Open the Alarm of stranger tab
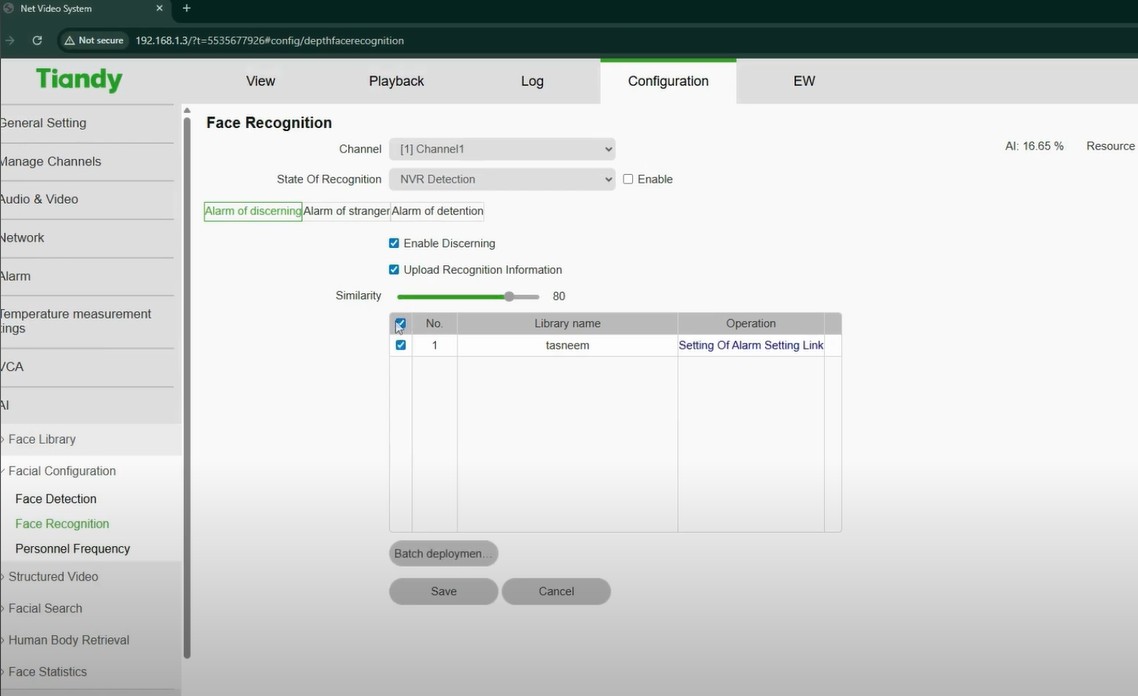This screenshot has height=696, width=1138. 346,211
